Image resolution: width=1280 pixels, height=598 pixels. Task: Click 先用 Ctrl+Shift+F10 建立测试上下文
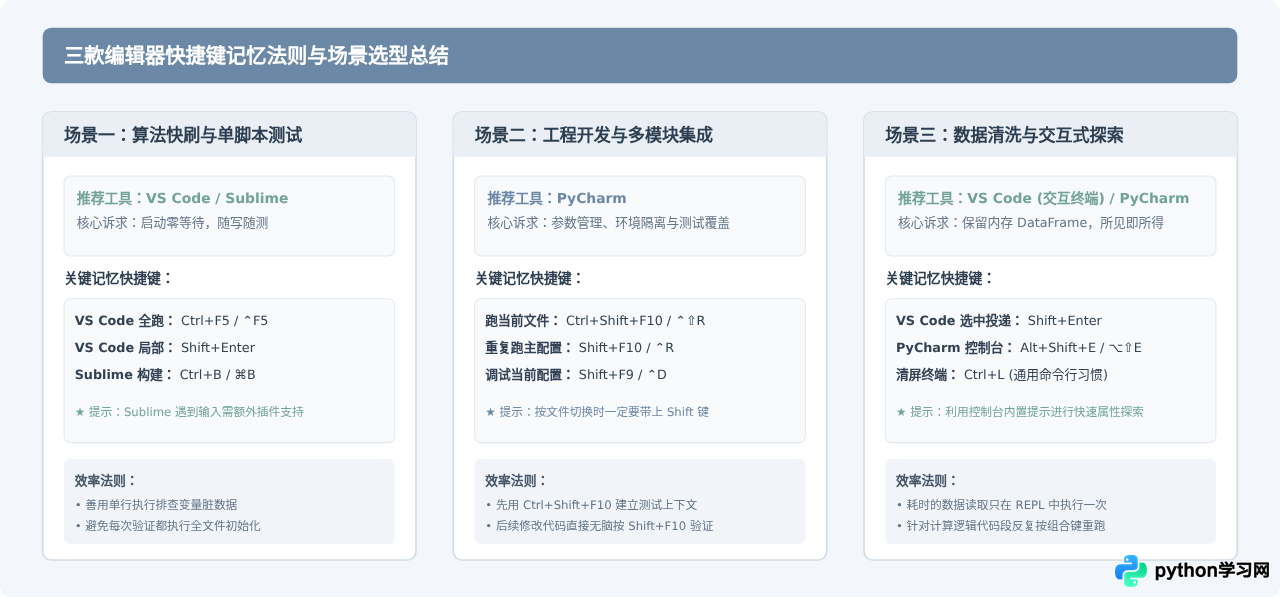(x=591, y=505)
